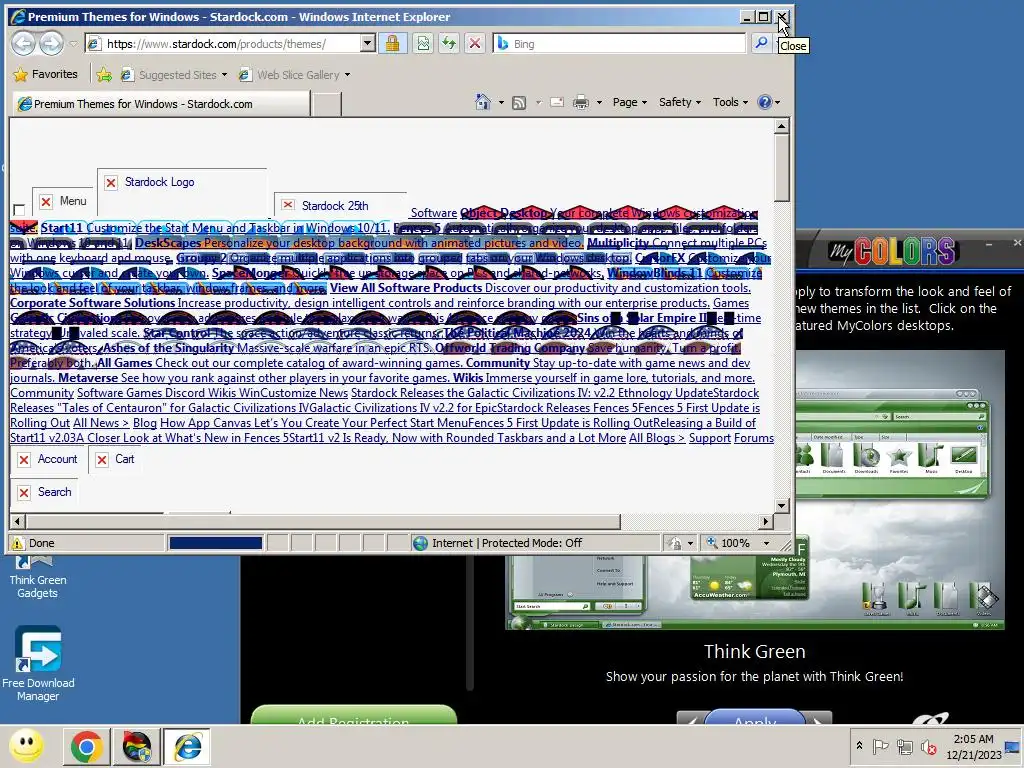Refresh the page using the green arrows
Screen dimensions: 1024x768
[449, 44]
